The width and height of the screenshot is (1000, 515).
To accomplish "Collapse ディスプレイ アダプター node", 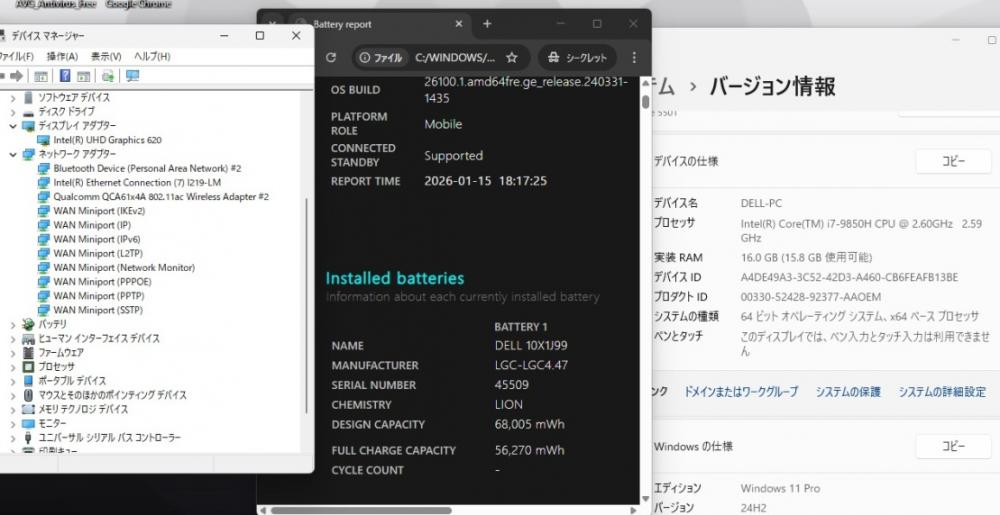I will point(13,126).
